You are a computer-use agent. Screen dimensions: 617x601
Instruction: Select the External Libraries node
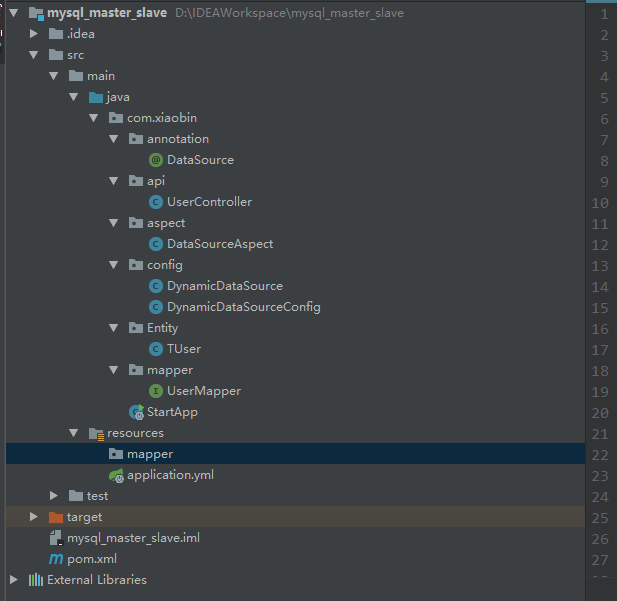tap(97, 580)
